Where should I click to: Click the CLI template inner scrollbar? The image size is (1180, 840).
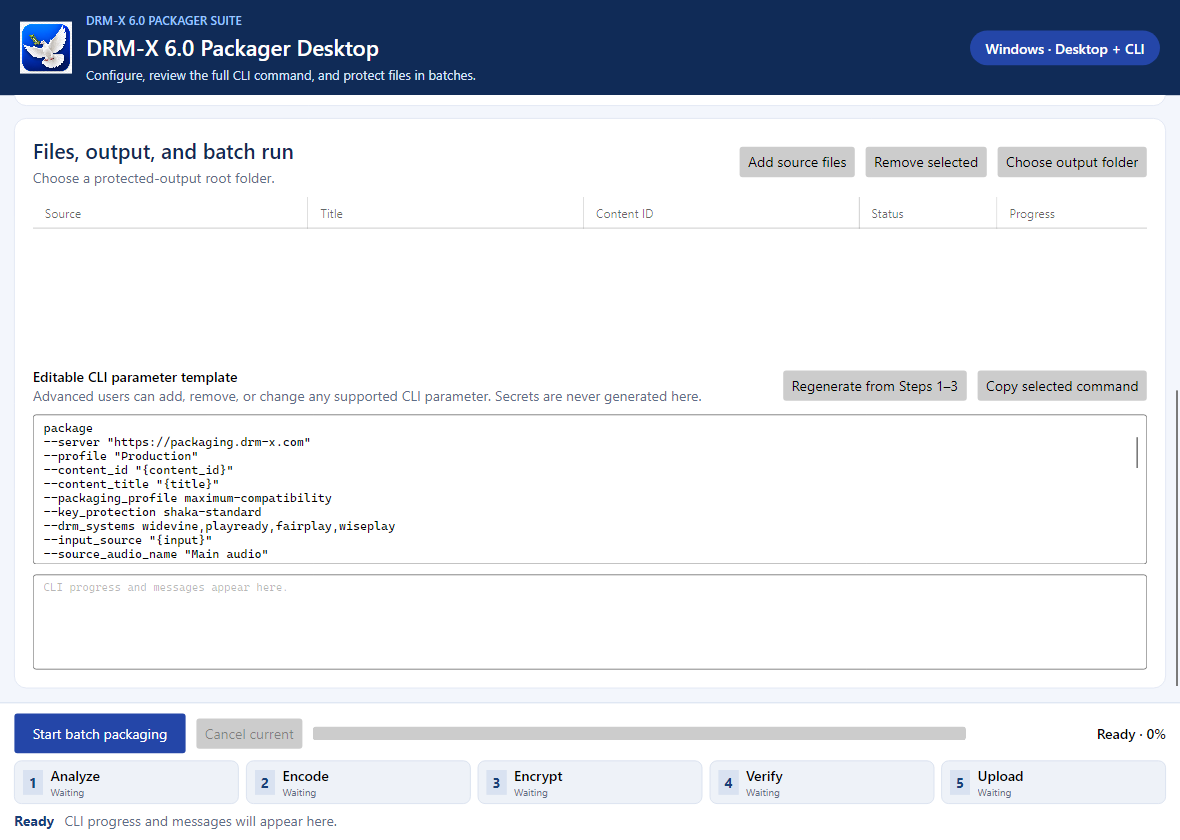[1136, 452]
